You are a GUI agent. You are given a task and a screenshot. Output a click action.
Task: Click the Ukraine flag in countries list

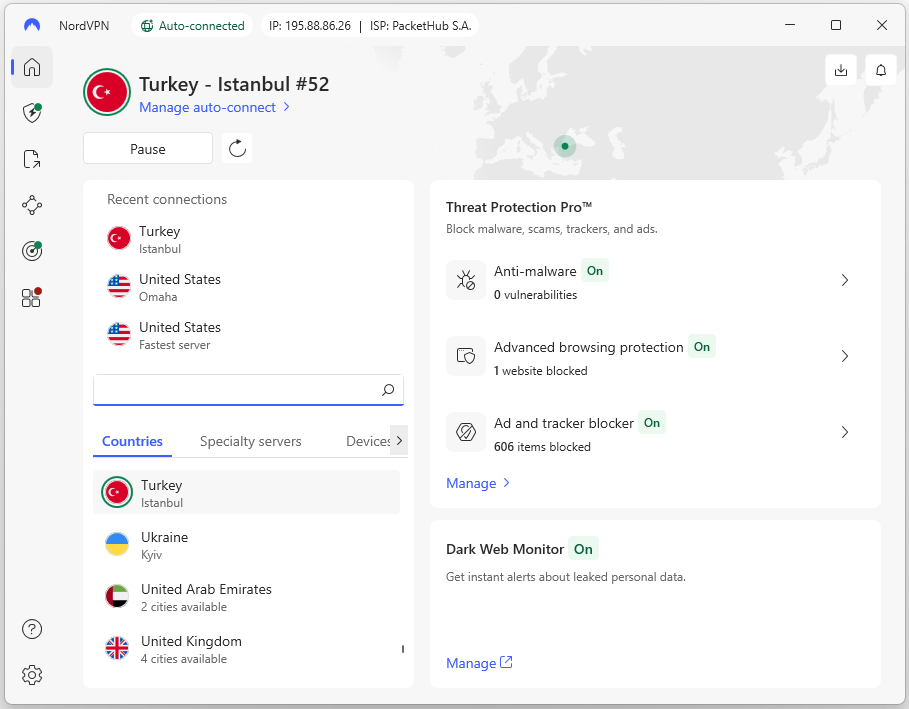(117, 544)
